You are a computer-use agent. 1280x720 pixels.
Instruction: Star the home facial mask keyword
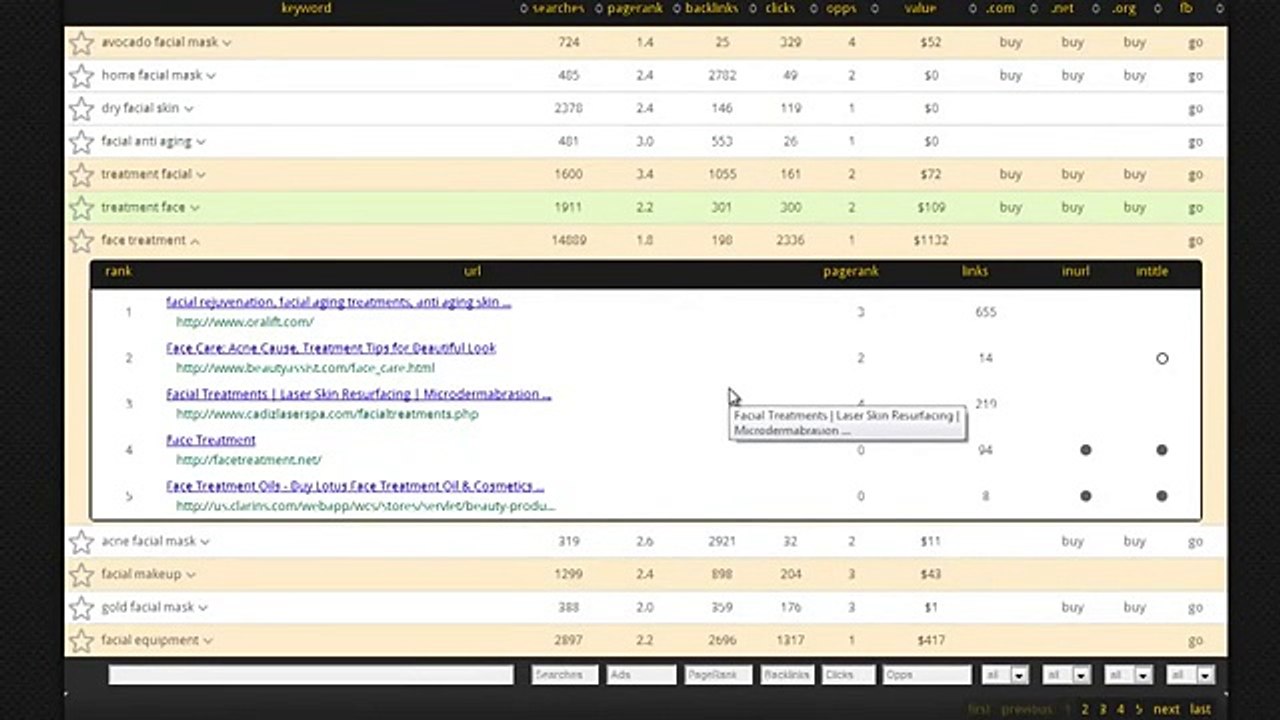81,76
